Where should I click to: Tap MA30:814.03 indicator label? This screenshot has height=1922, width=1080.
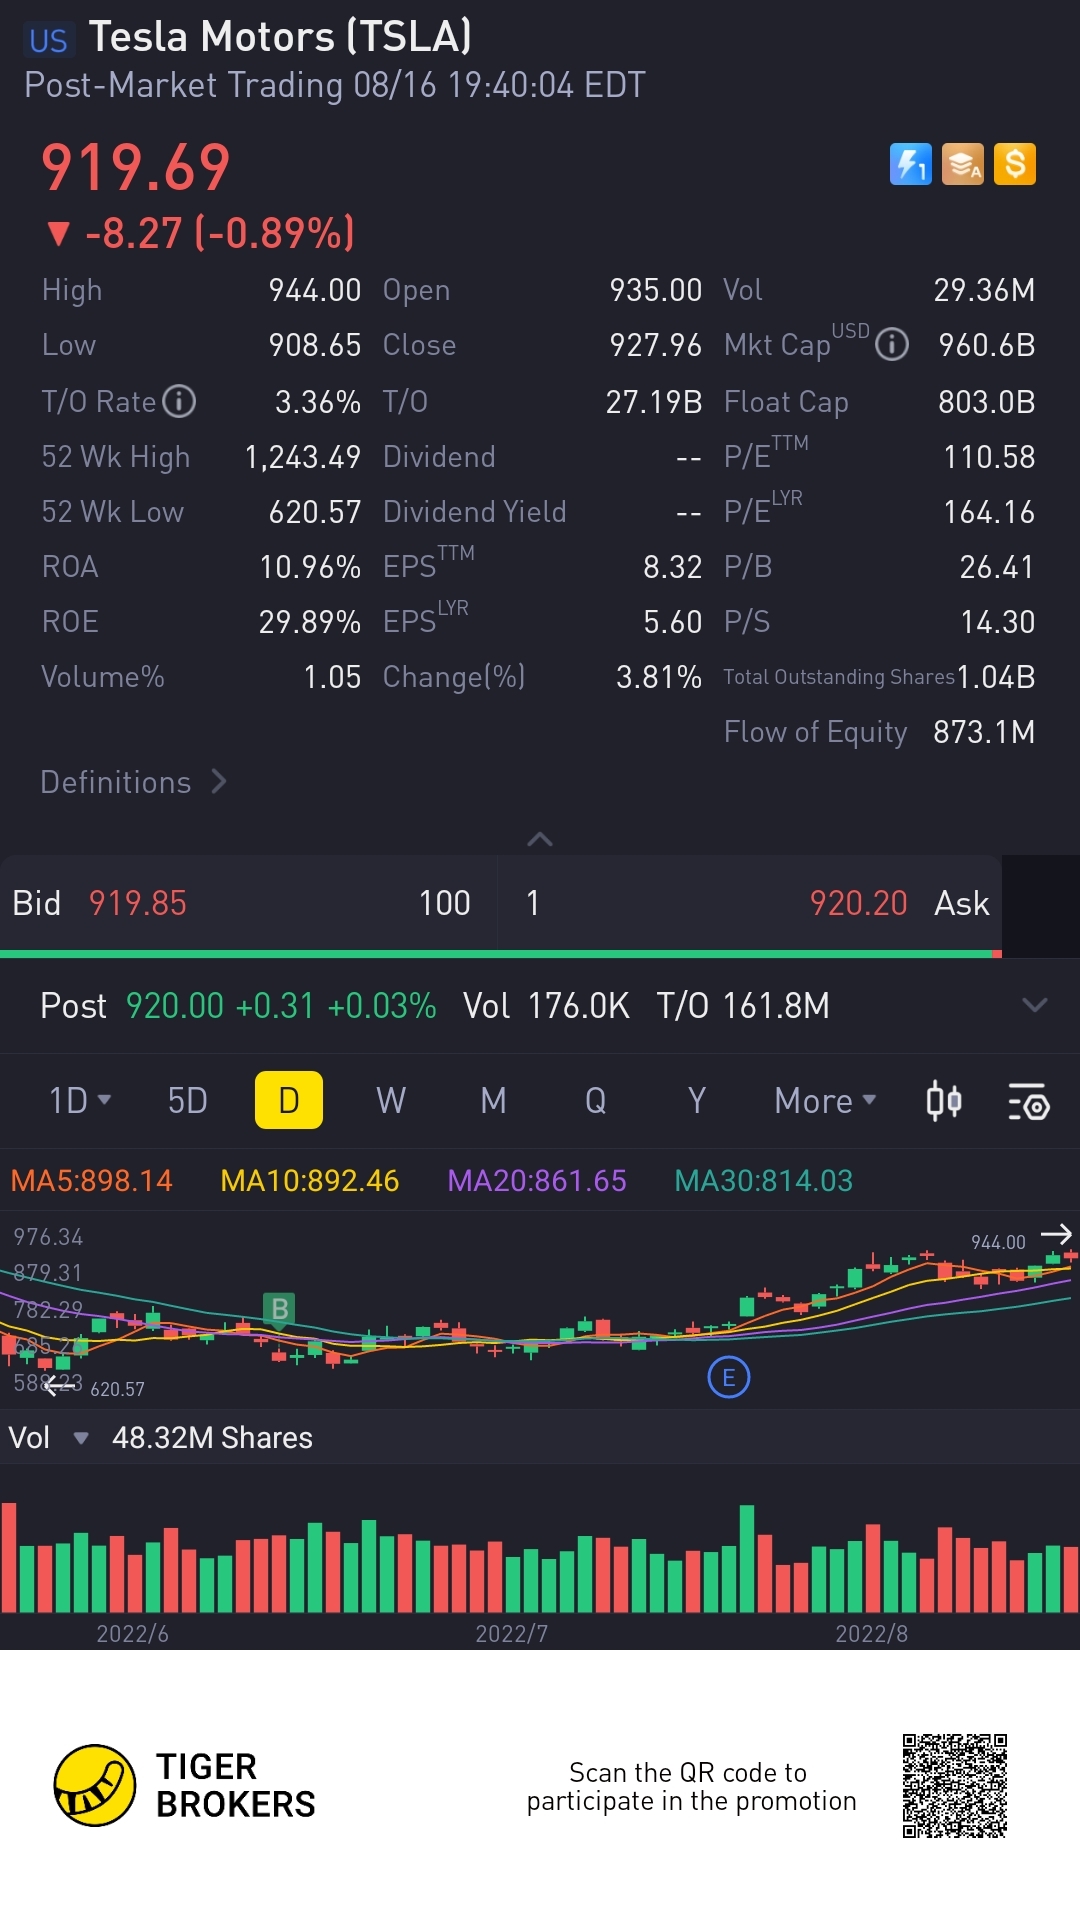764,1181
